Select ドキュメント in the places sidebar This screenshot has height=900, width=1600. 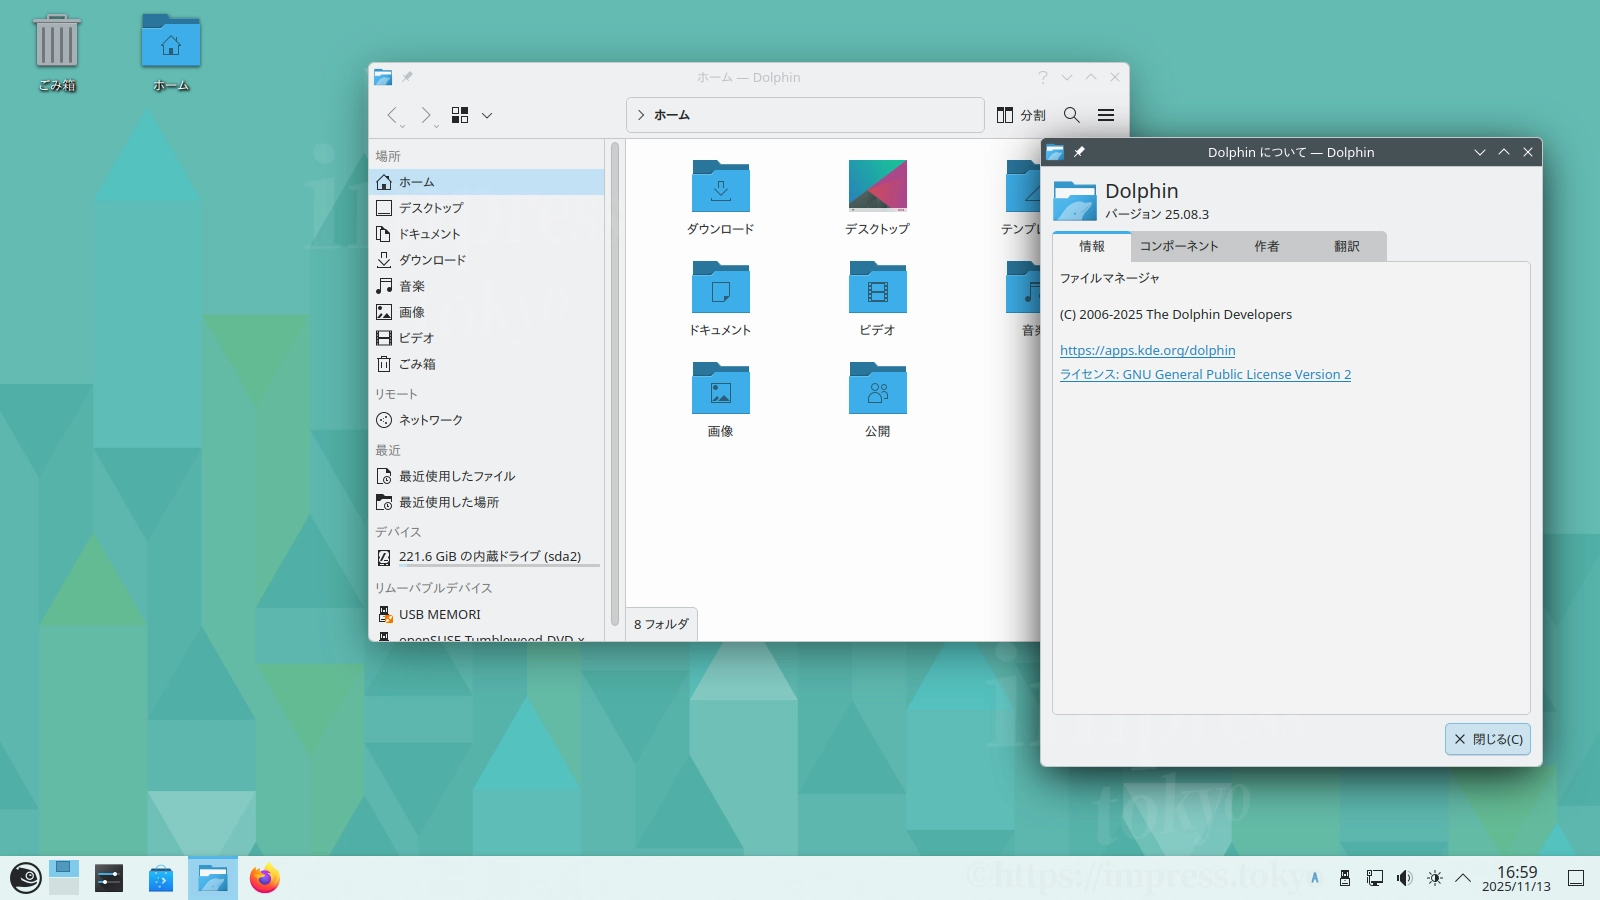pyautogui.click(x=487, y=234)
